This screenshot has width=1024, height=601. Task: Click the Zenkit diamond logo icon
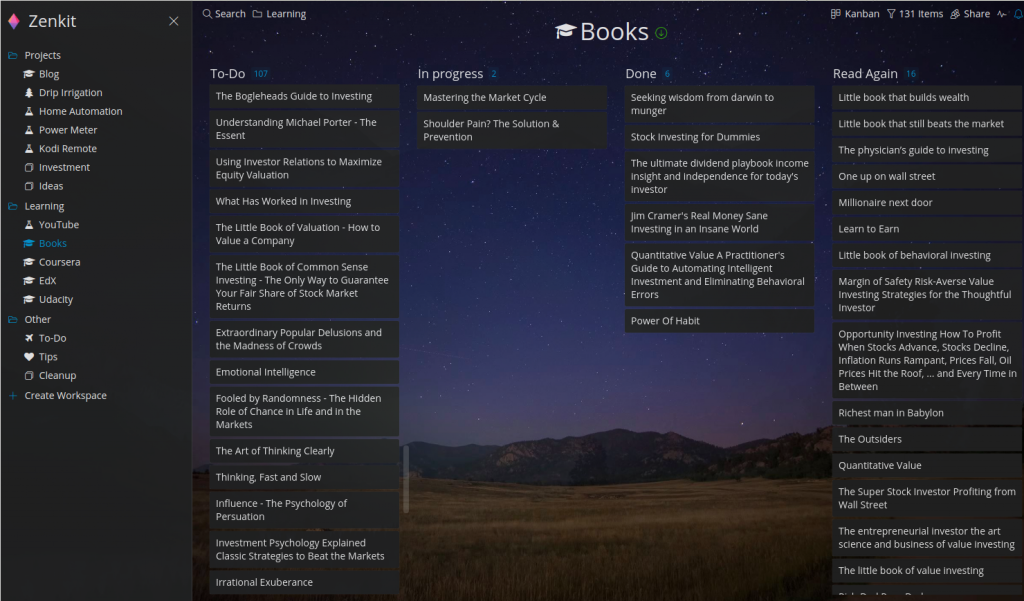pos(14,22)
